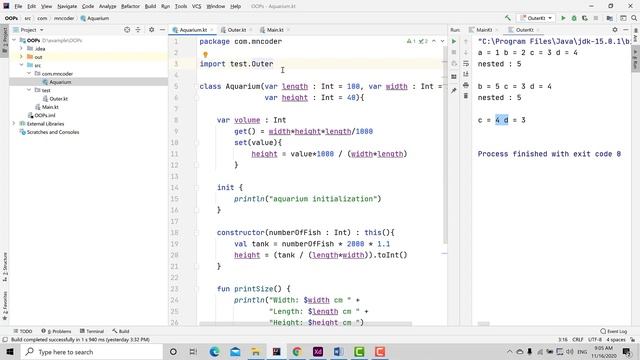Screen dimensions: 640x360
Task: Click the Stop icon in the top toolbar
Action: tap(596, 18)
